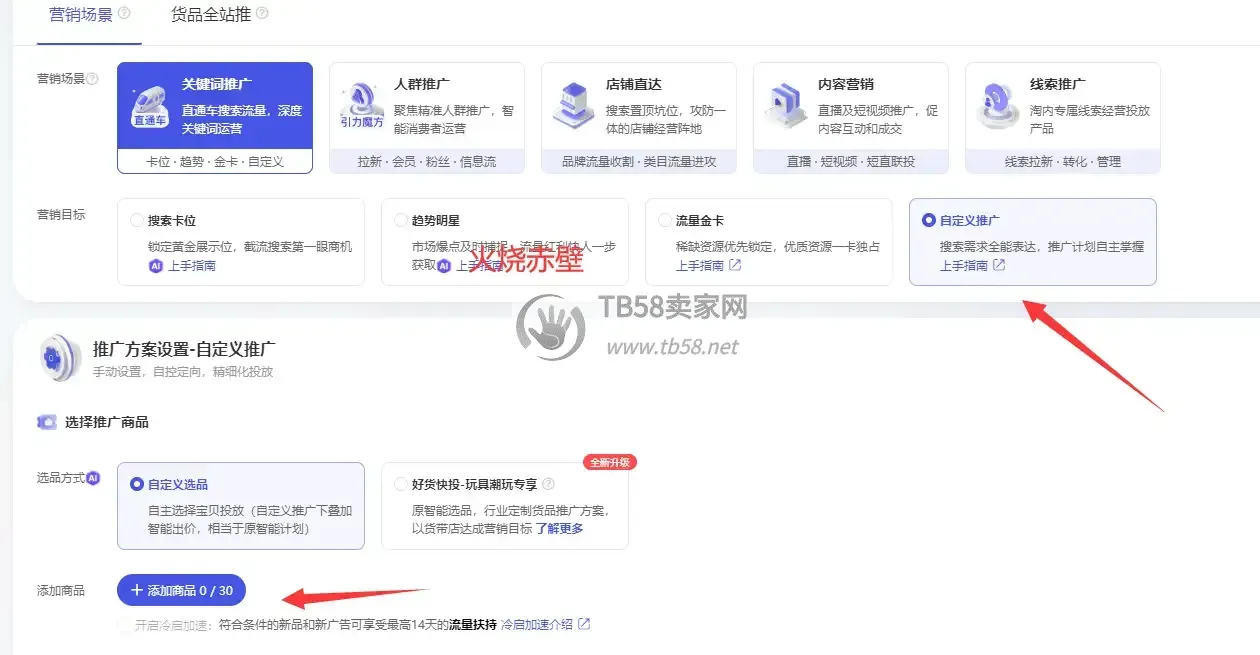Click external link icon after 冷启加速介绍
The image size is (1260, 655).
coord(584,624)
